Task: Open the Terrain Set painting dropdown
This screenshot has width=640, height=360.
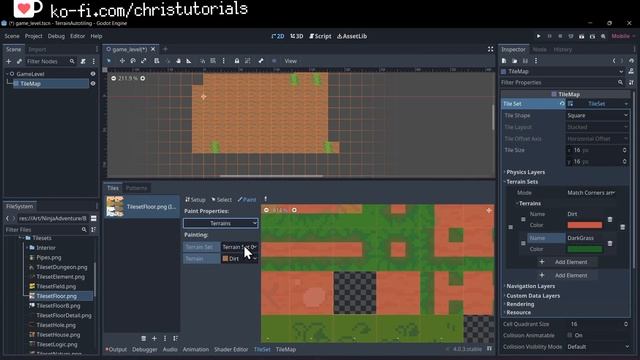Action: tap(239, 247)
